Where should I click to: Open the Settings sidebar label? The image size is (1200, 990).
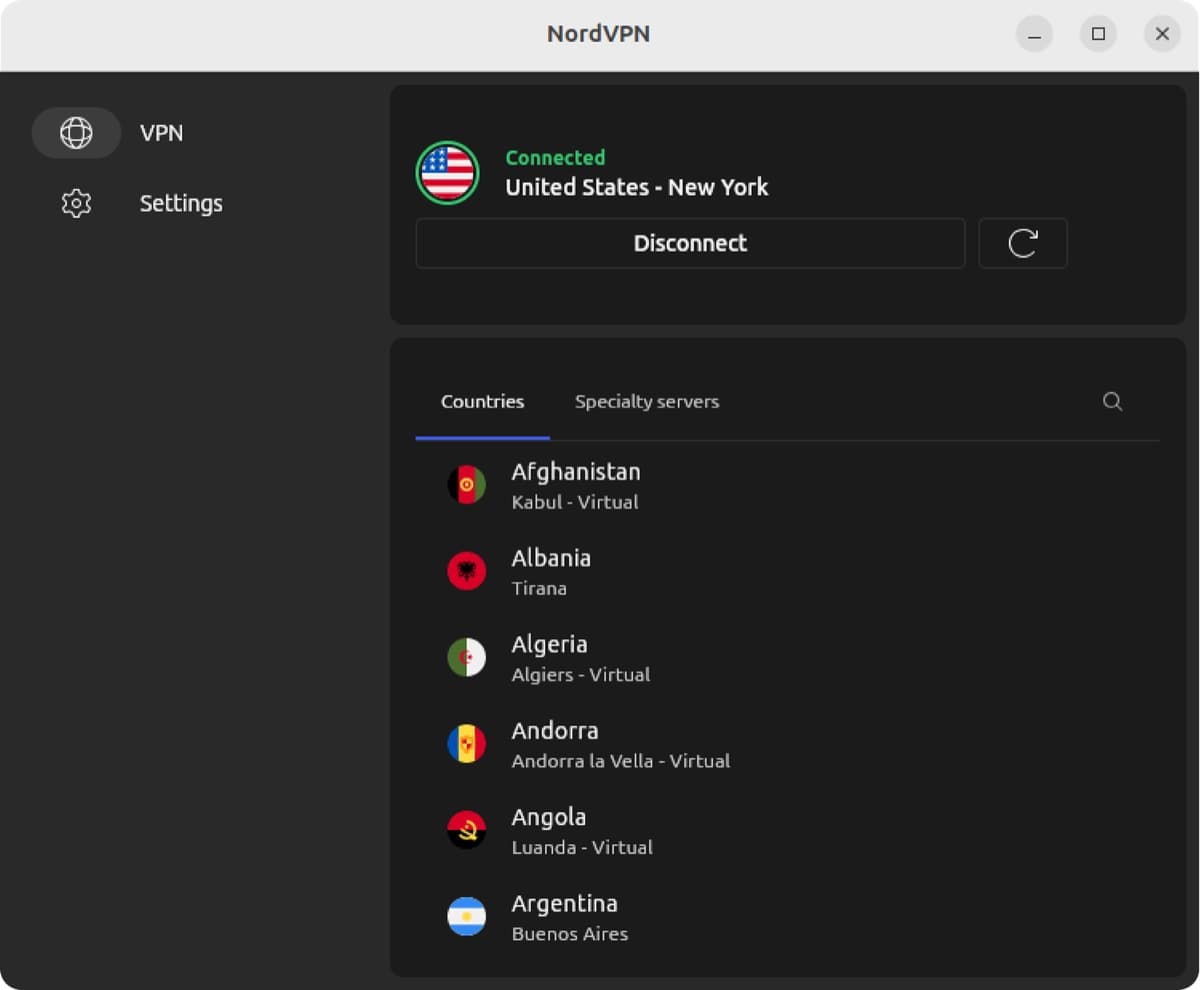pos(181,204)
